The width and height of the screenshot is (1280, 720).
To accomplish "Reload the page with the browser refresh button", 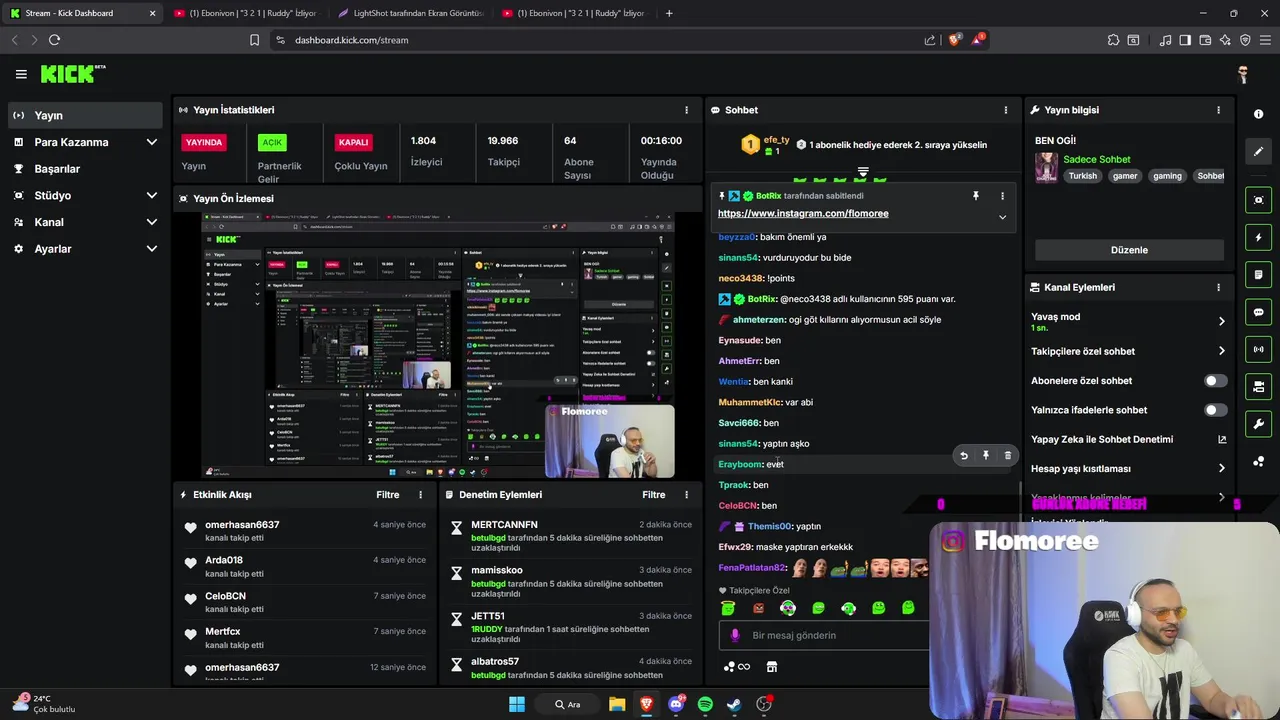I will point(54,40).
